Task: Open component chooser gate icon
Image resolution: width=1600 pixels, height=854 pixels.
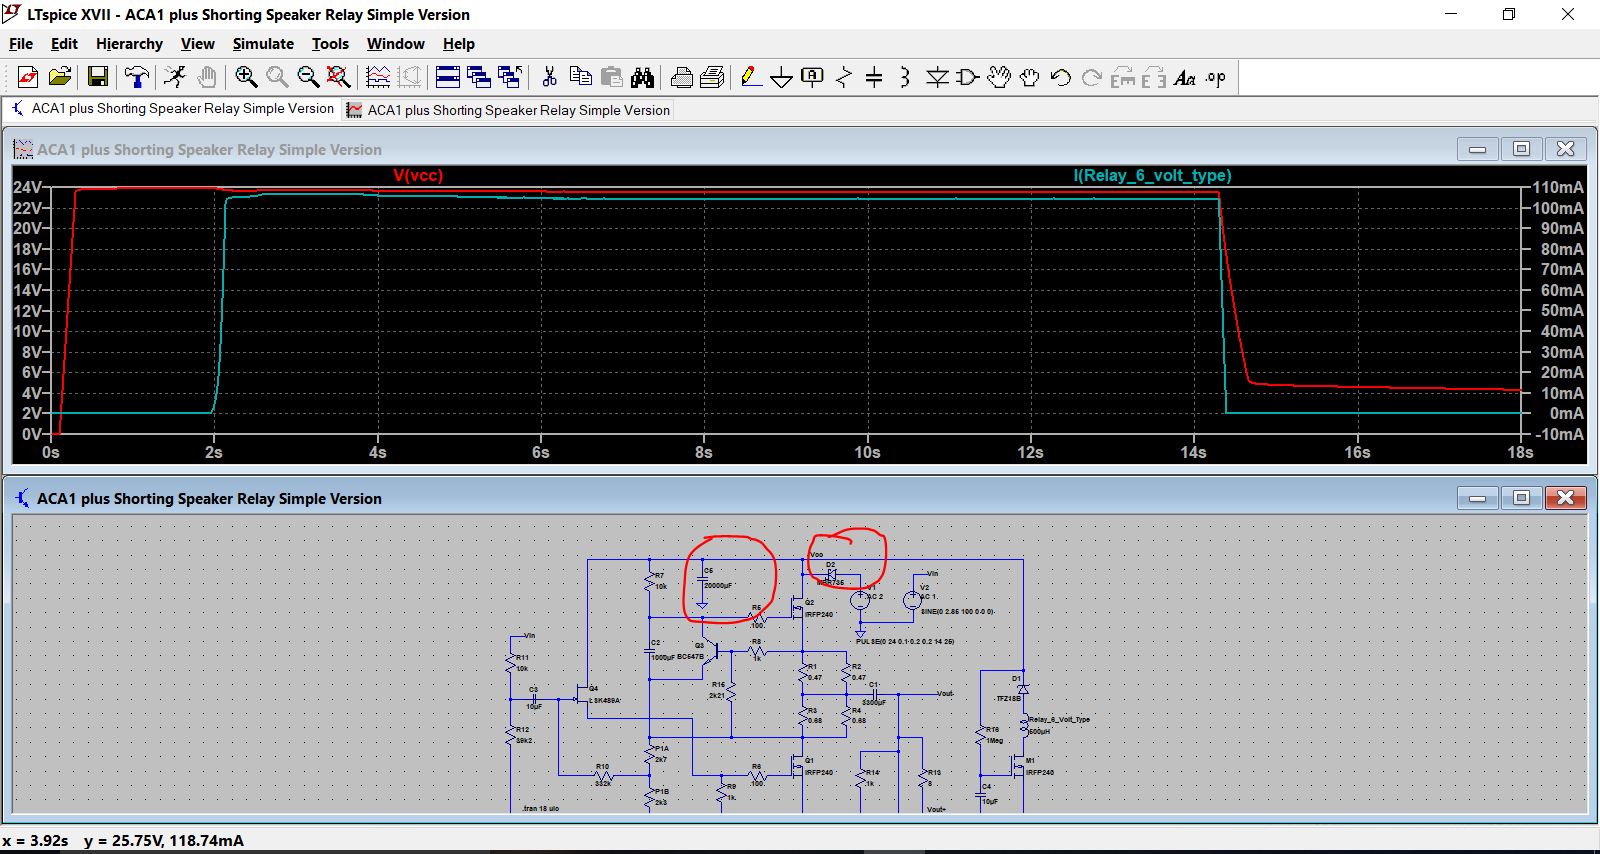Action: coord(968,77)
